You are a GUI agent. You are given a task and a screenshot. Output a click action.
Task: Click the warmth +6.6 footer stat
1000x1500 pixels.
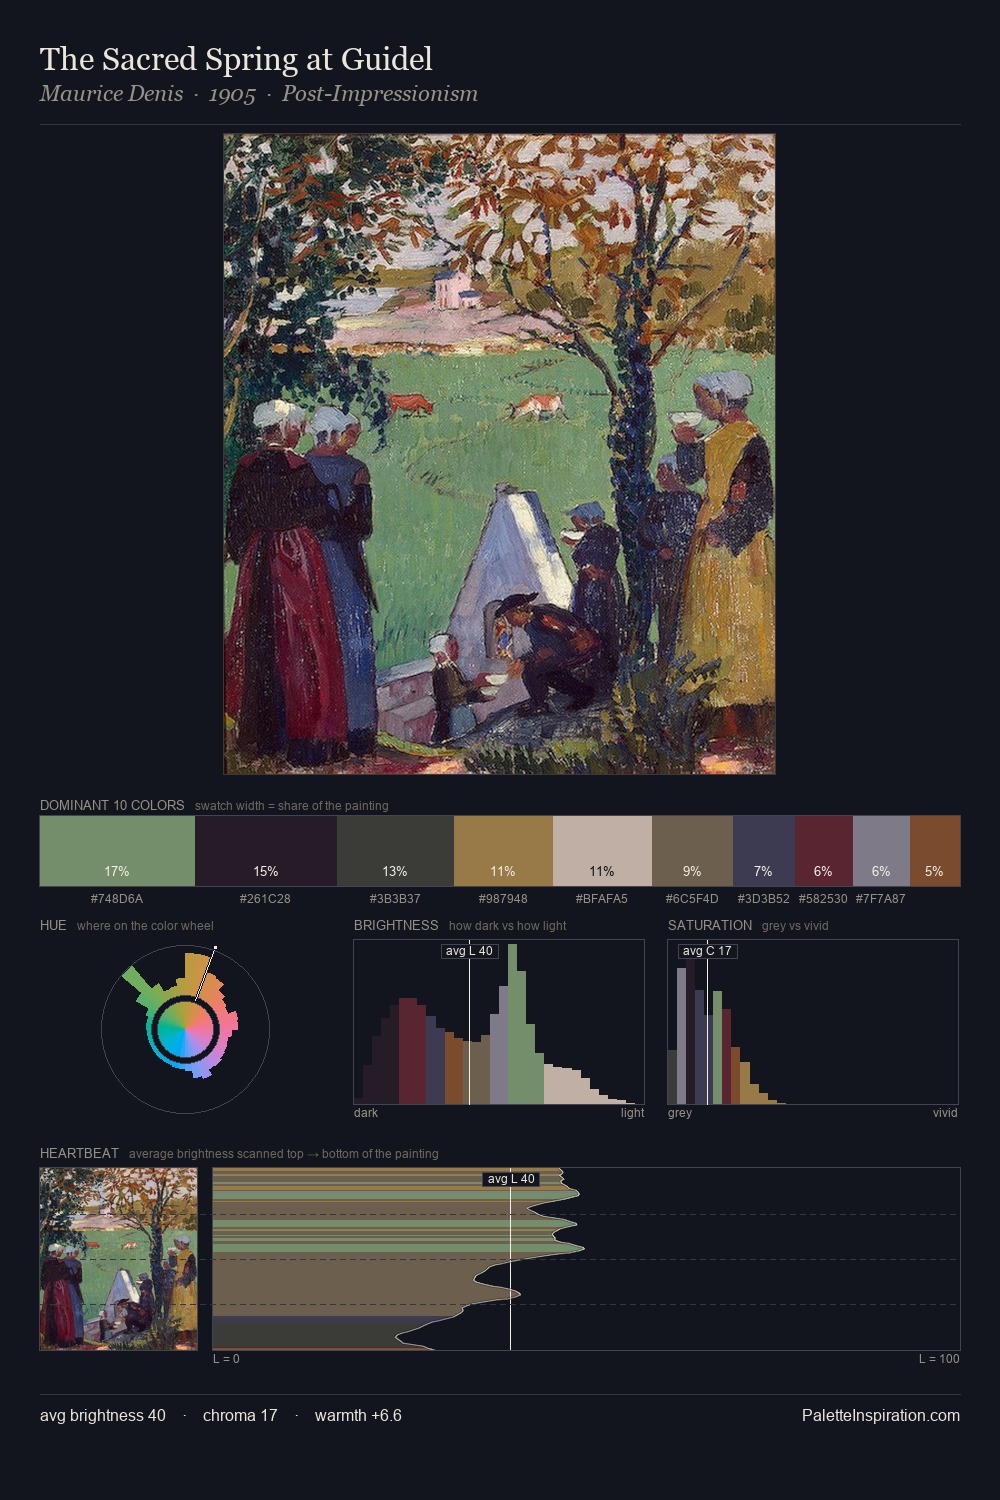point(358,1415)
